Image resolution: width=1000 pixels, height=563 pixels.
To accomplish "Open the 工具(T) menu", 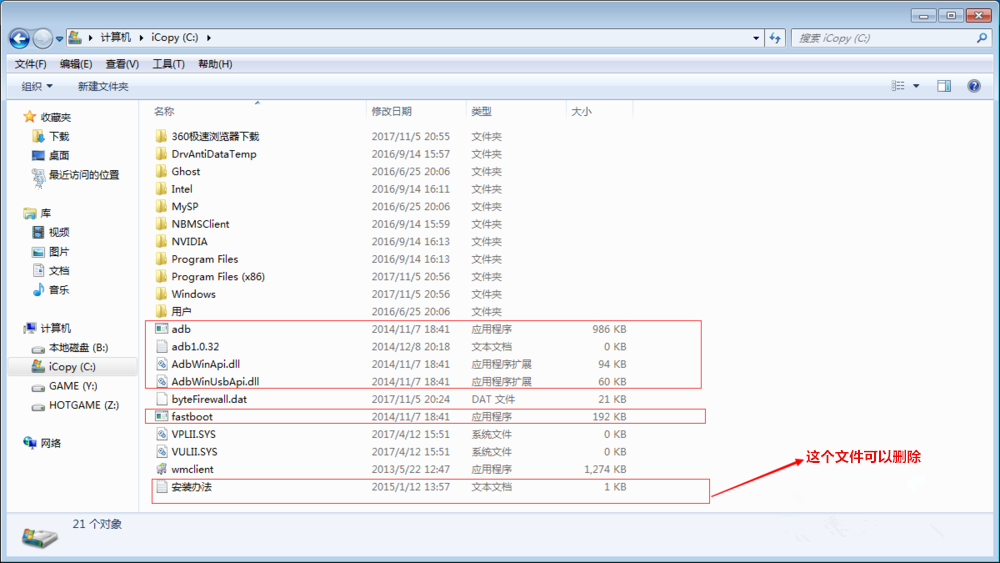I will [168, 64].
